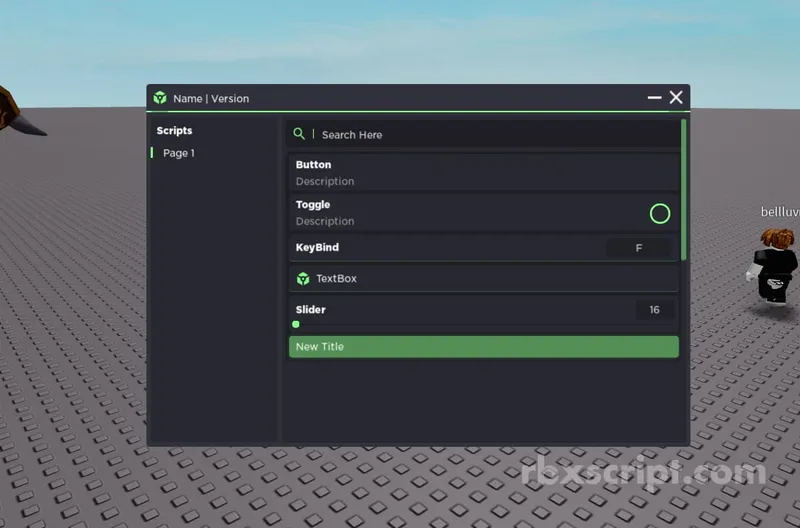This screenshot has height=528, width=800.
Task: Click the Name | Version title text
Action: click(x=211, y=98)
